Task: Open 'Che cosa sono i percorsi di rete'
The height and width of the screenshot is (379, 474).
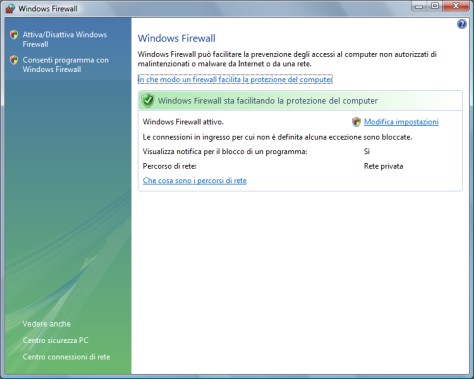Action: (195, 181)
